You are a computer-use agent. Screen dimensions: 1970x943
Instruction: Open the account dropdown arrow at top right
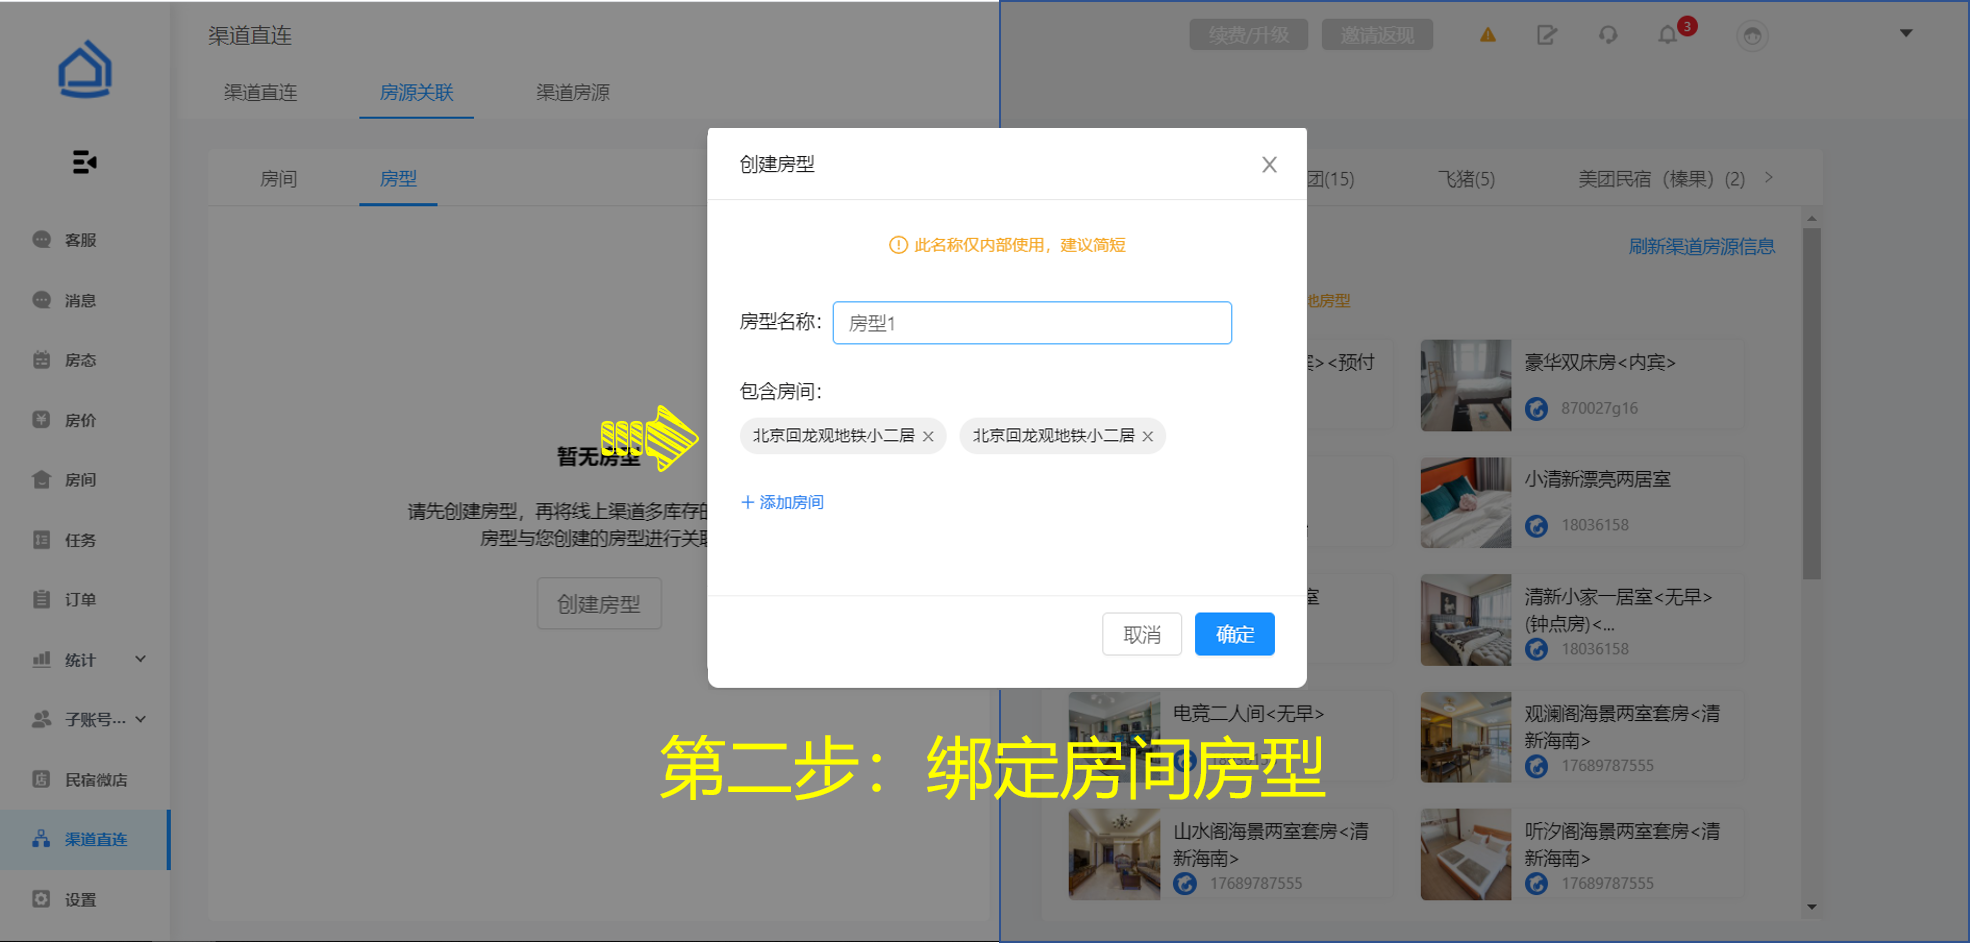(1906, 34)
